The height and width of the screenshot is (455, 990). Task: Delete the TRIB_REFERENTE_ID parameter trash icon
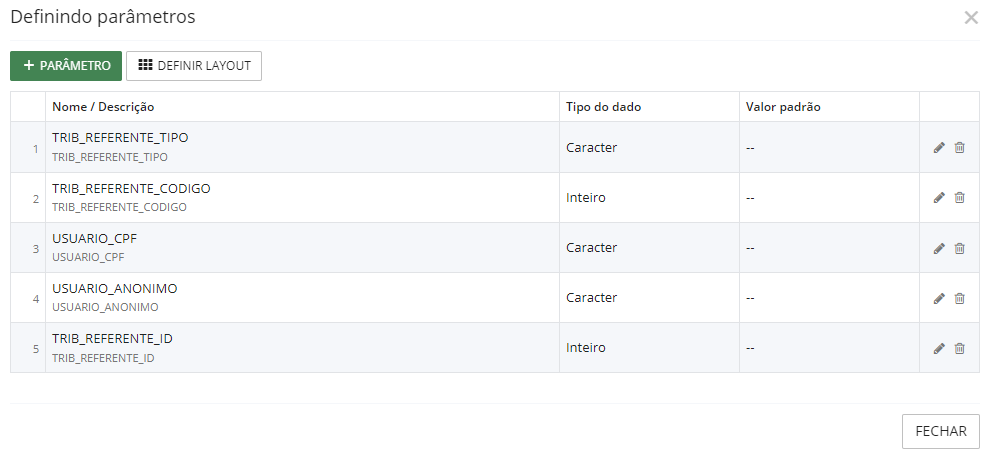tap(960, 348)
